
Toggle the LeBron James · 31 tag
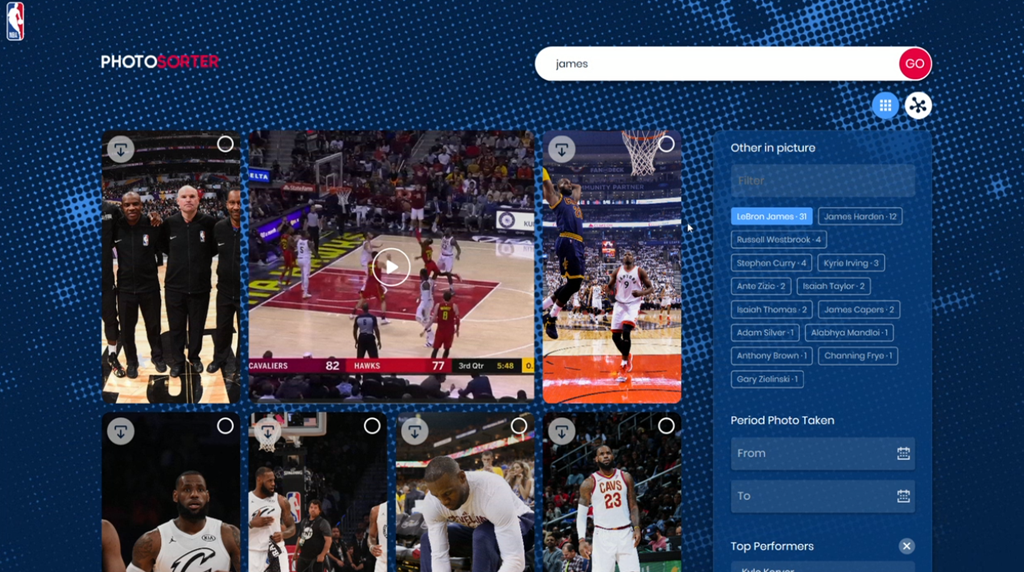coord(771,217)
